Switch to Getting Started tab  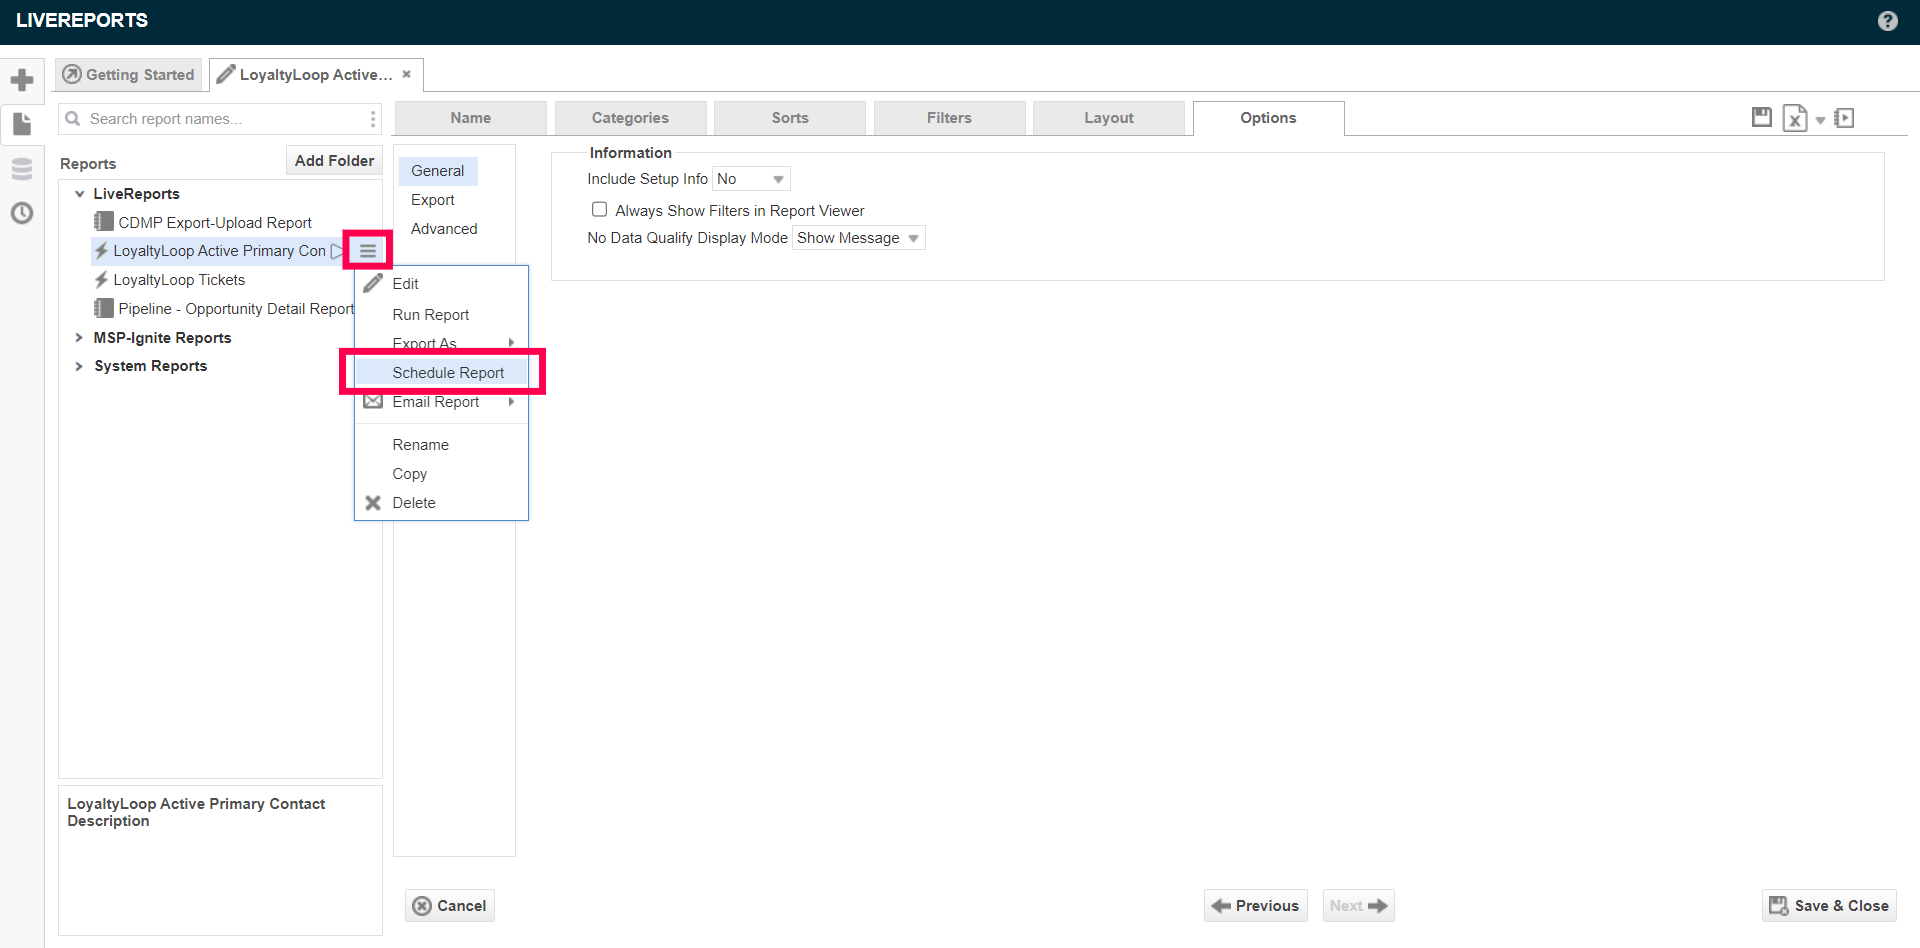click(129, 75)
